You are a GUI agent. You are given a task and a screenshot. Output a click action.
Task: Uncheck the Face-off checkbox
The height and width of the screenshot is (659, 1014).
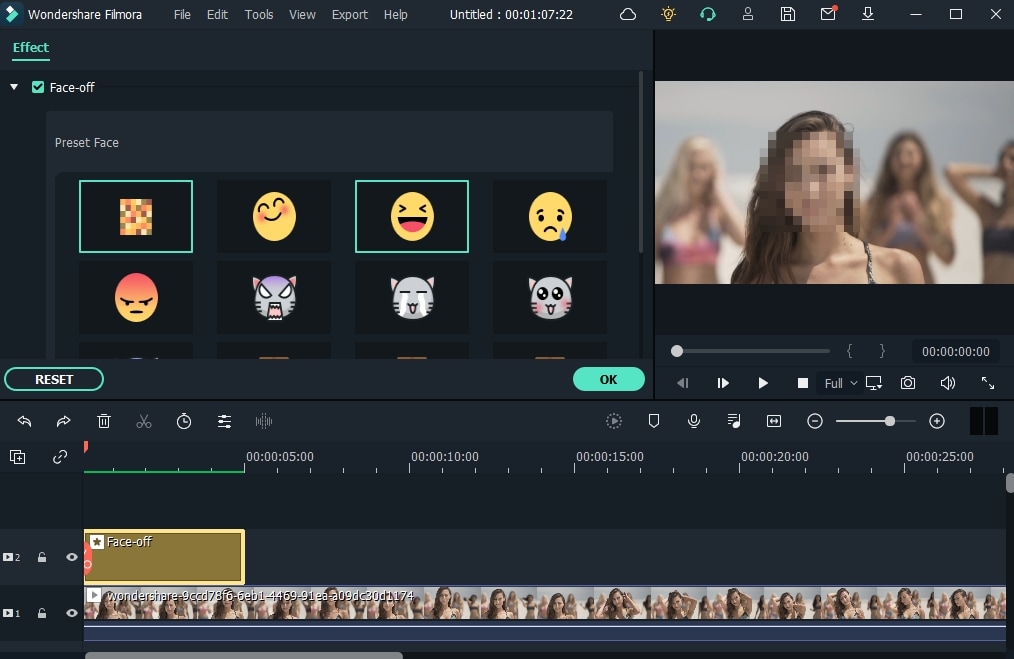(38, 87)
